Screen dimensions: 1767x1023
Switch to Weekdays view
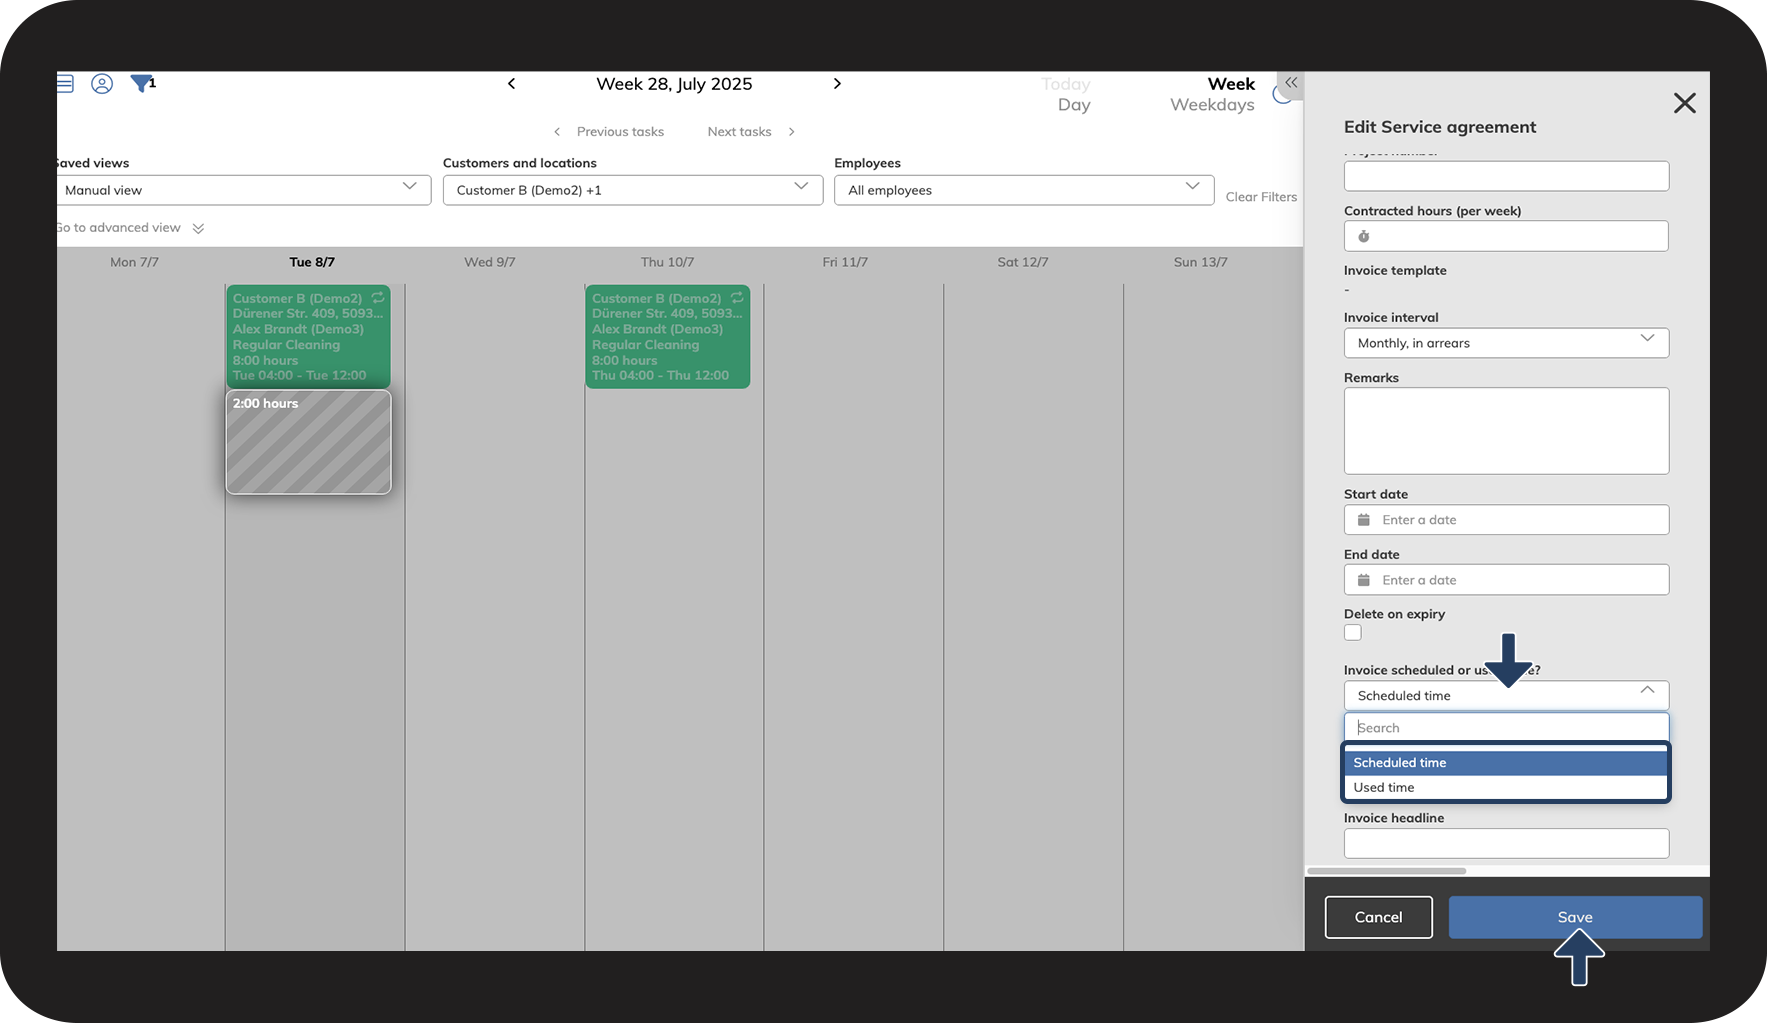[x=1212, y=105]
